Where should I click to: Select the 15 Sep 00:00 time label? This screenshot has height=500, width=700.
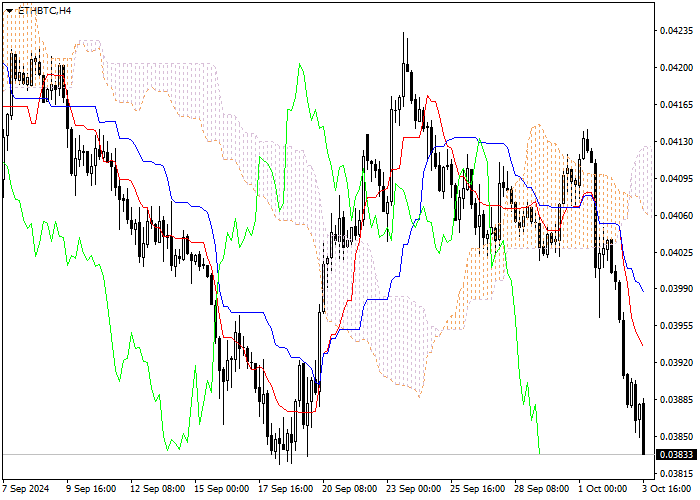tap(221, 489)
